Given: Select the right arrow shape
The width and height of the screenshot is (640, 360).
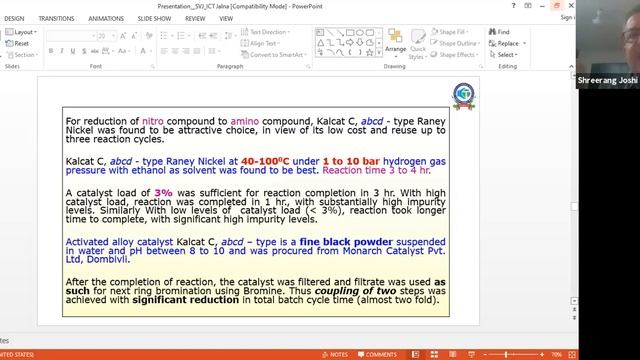Looking at the screenshot, I should (350, 42).
